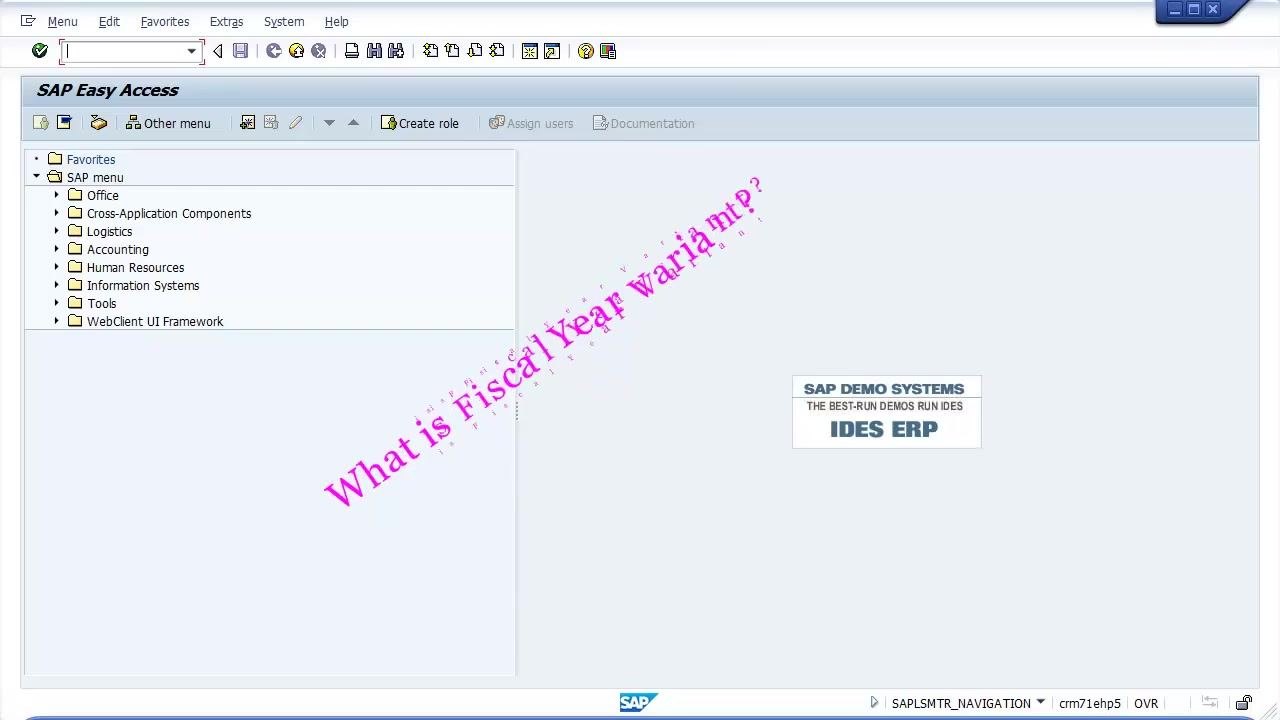Screen dimensions: 1280x720
Task: Click the yellow Exit icon
Action: coord(296,51)
